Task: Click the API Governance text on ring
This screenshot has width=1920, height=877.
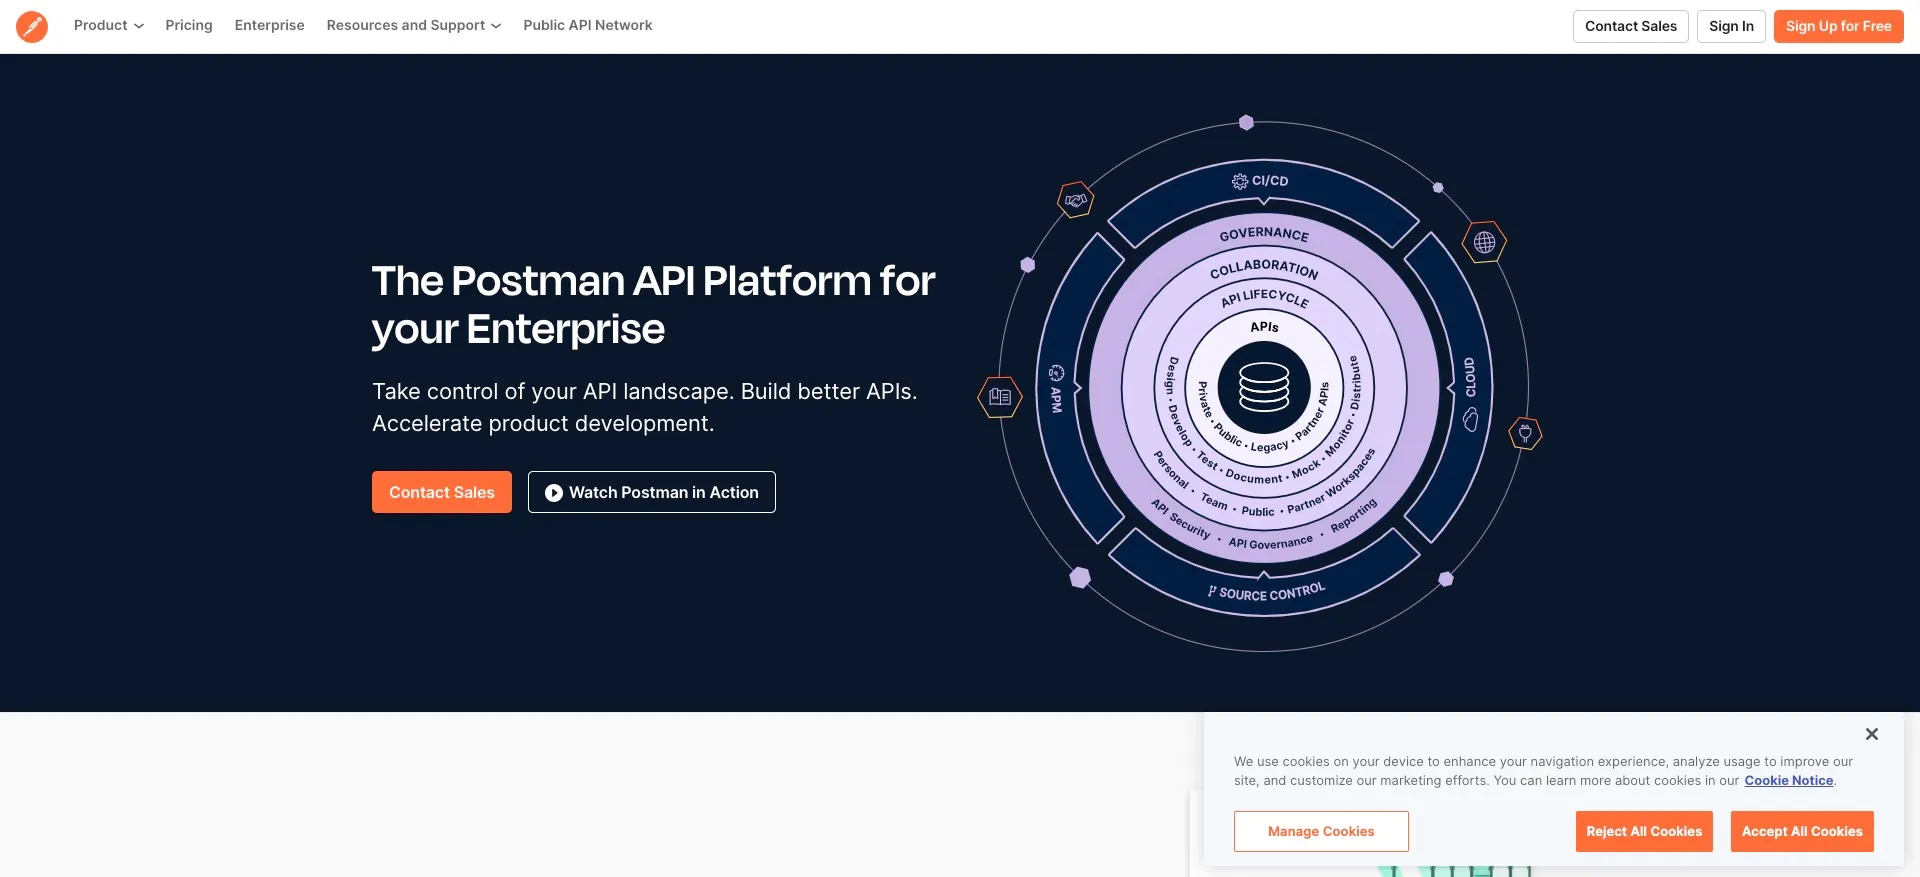Action: tap(1271, 543)
